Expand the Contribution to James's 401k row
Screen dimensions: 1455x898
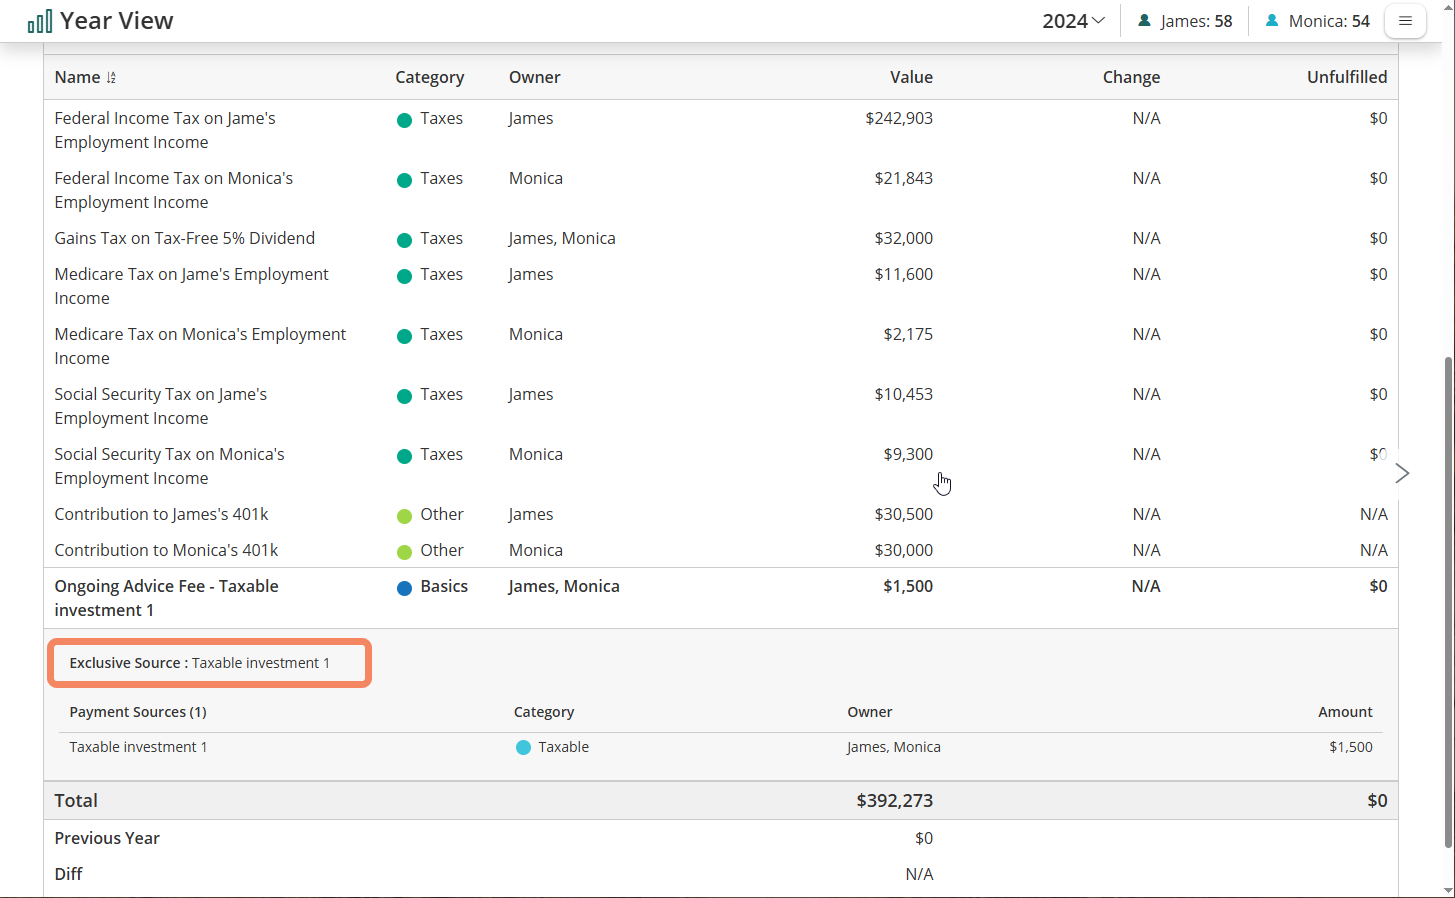click(161, 514)
